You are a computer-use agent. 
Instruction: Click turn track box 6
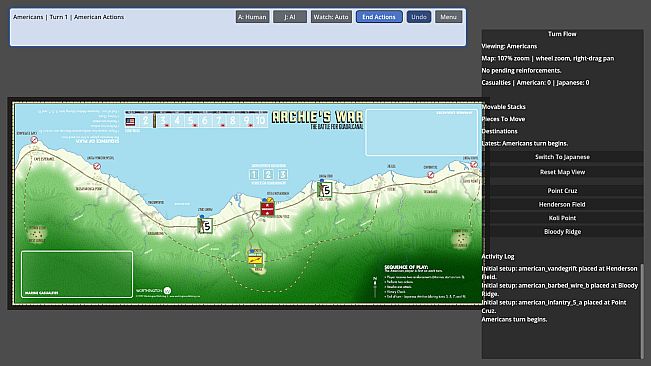point(205,121)
